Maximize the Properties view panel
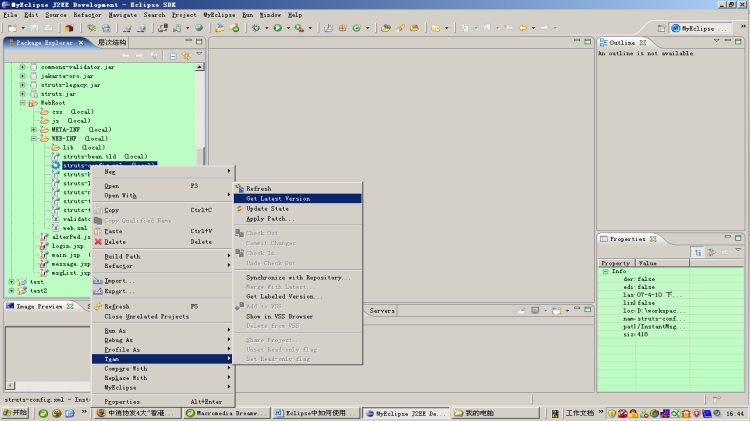The width and height of the screenshot is (750, 421). (x=738, y=237)
